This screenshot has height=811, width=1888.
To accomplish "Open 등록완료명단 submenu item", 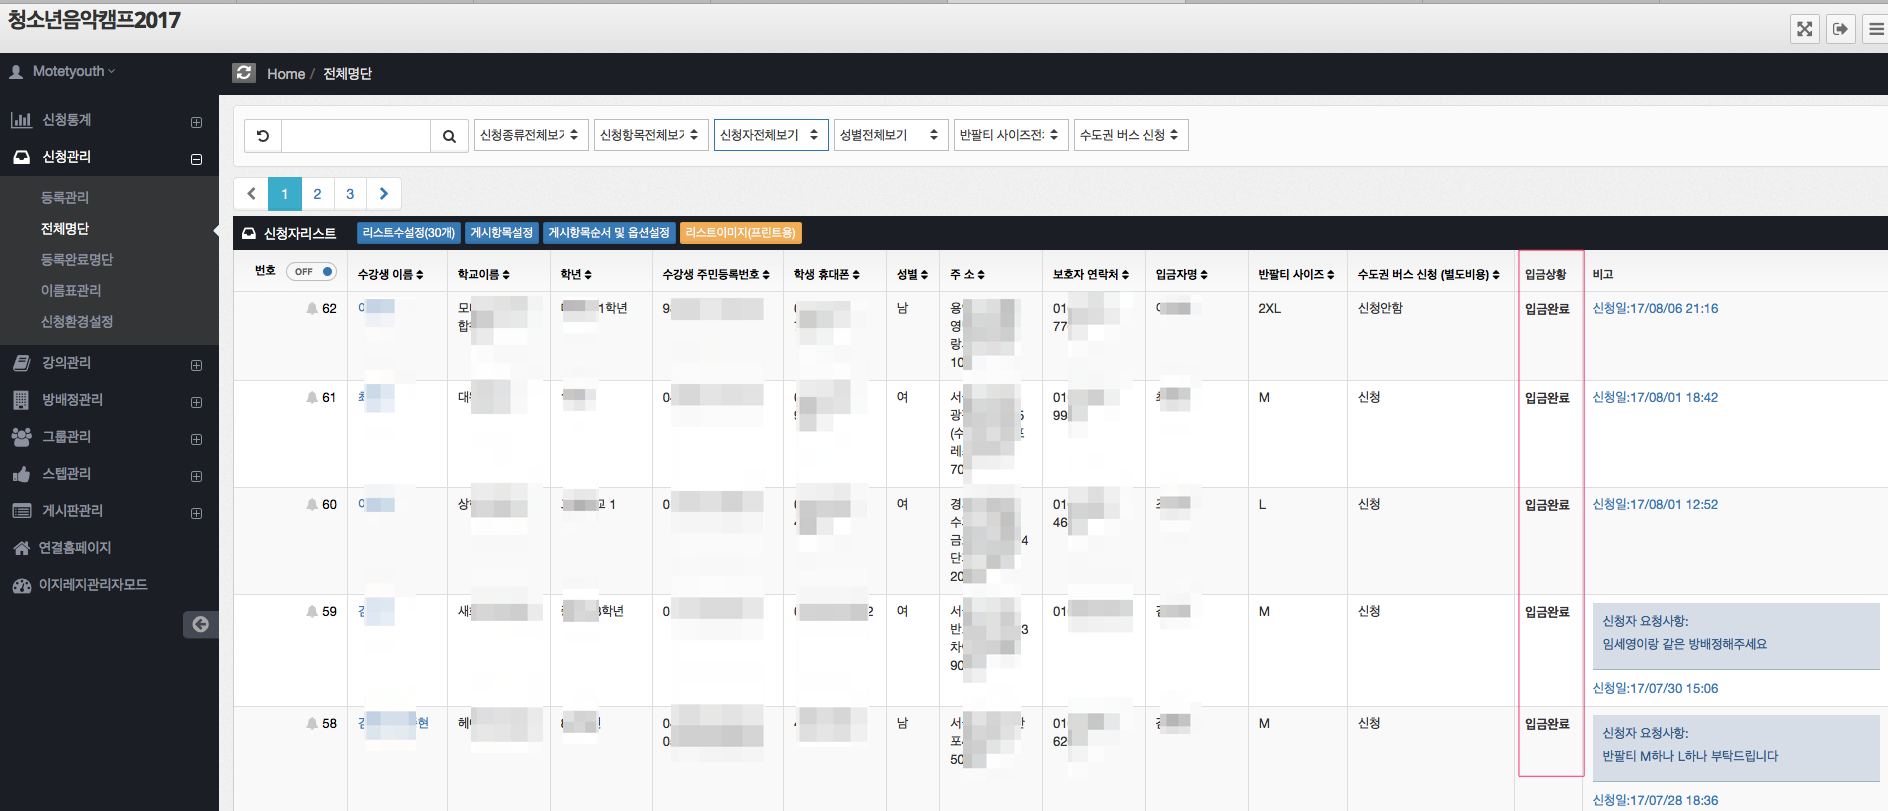I will [77, 259].
